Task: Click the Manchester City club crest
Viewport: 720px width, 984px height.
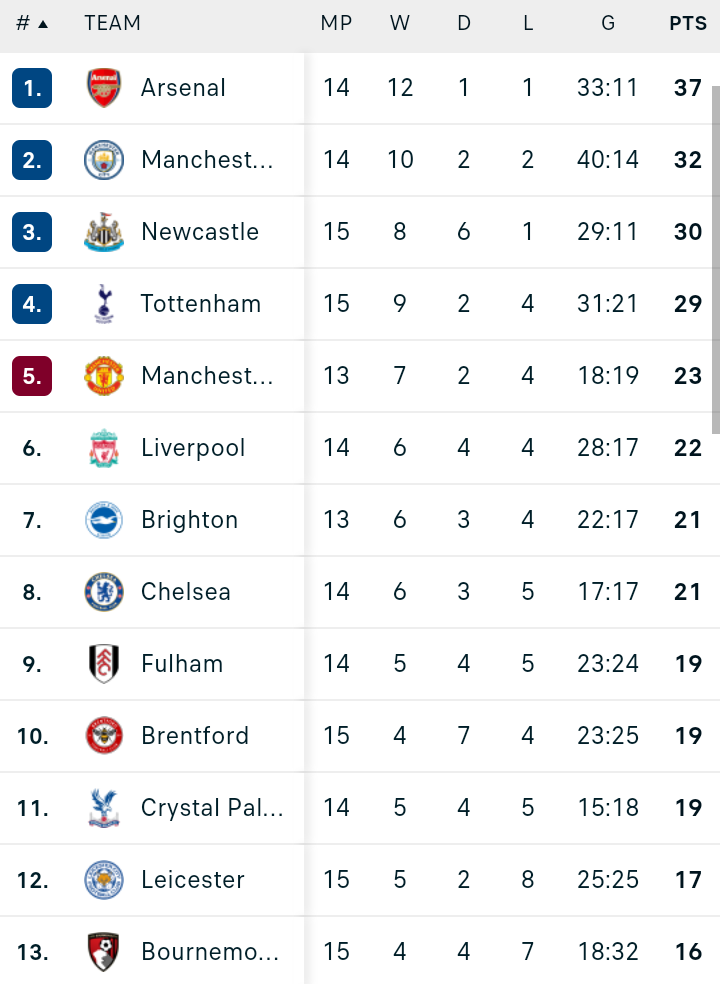Action: pyautogui.click(x=104, y=159)
